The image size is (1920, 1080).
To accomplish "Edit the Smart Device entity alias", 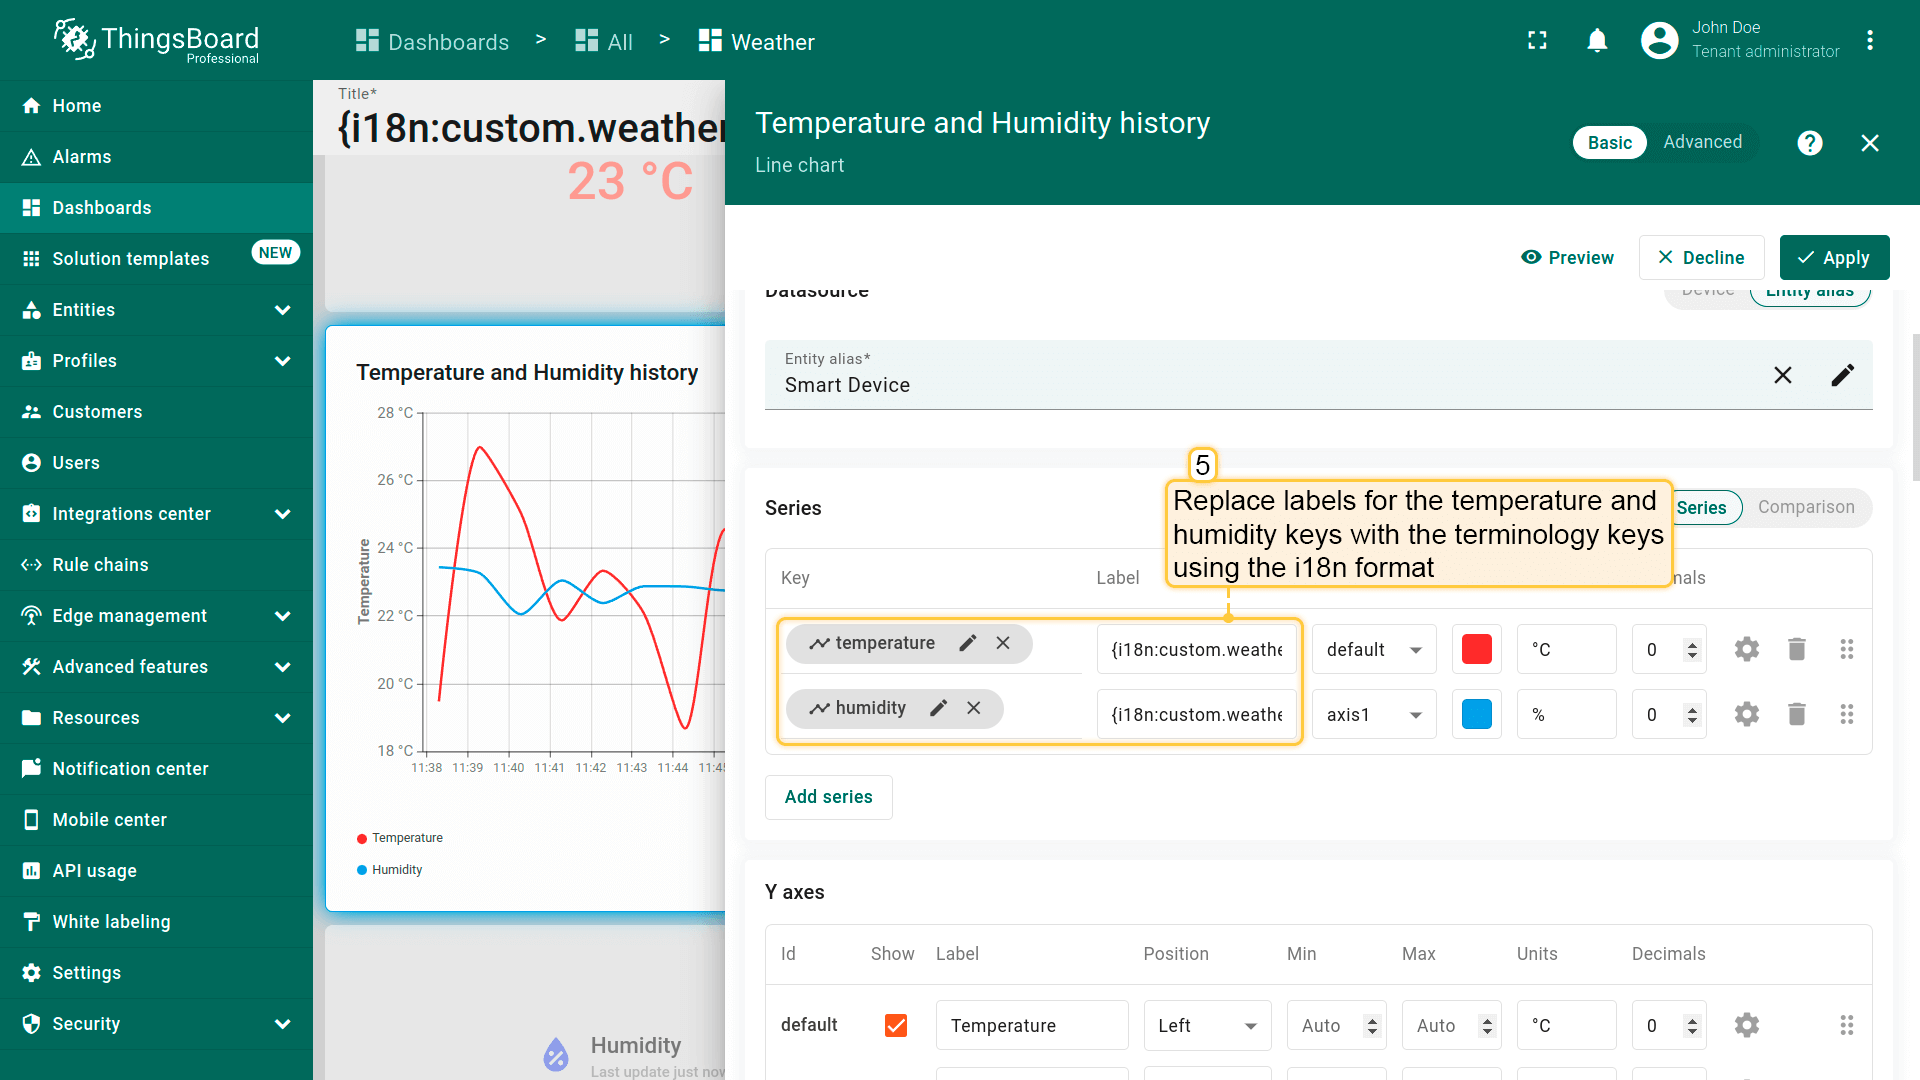I will tap(1842, 375).
